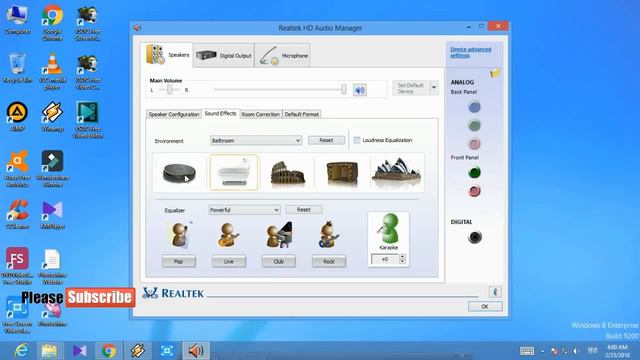Open the Environment dropdown showing Bathroom
This screenshot has width=640, height=360.
[x=256, y=140]
